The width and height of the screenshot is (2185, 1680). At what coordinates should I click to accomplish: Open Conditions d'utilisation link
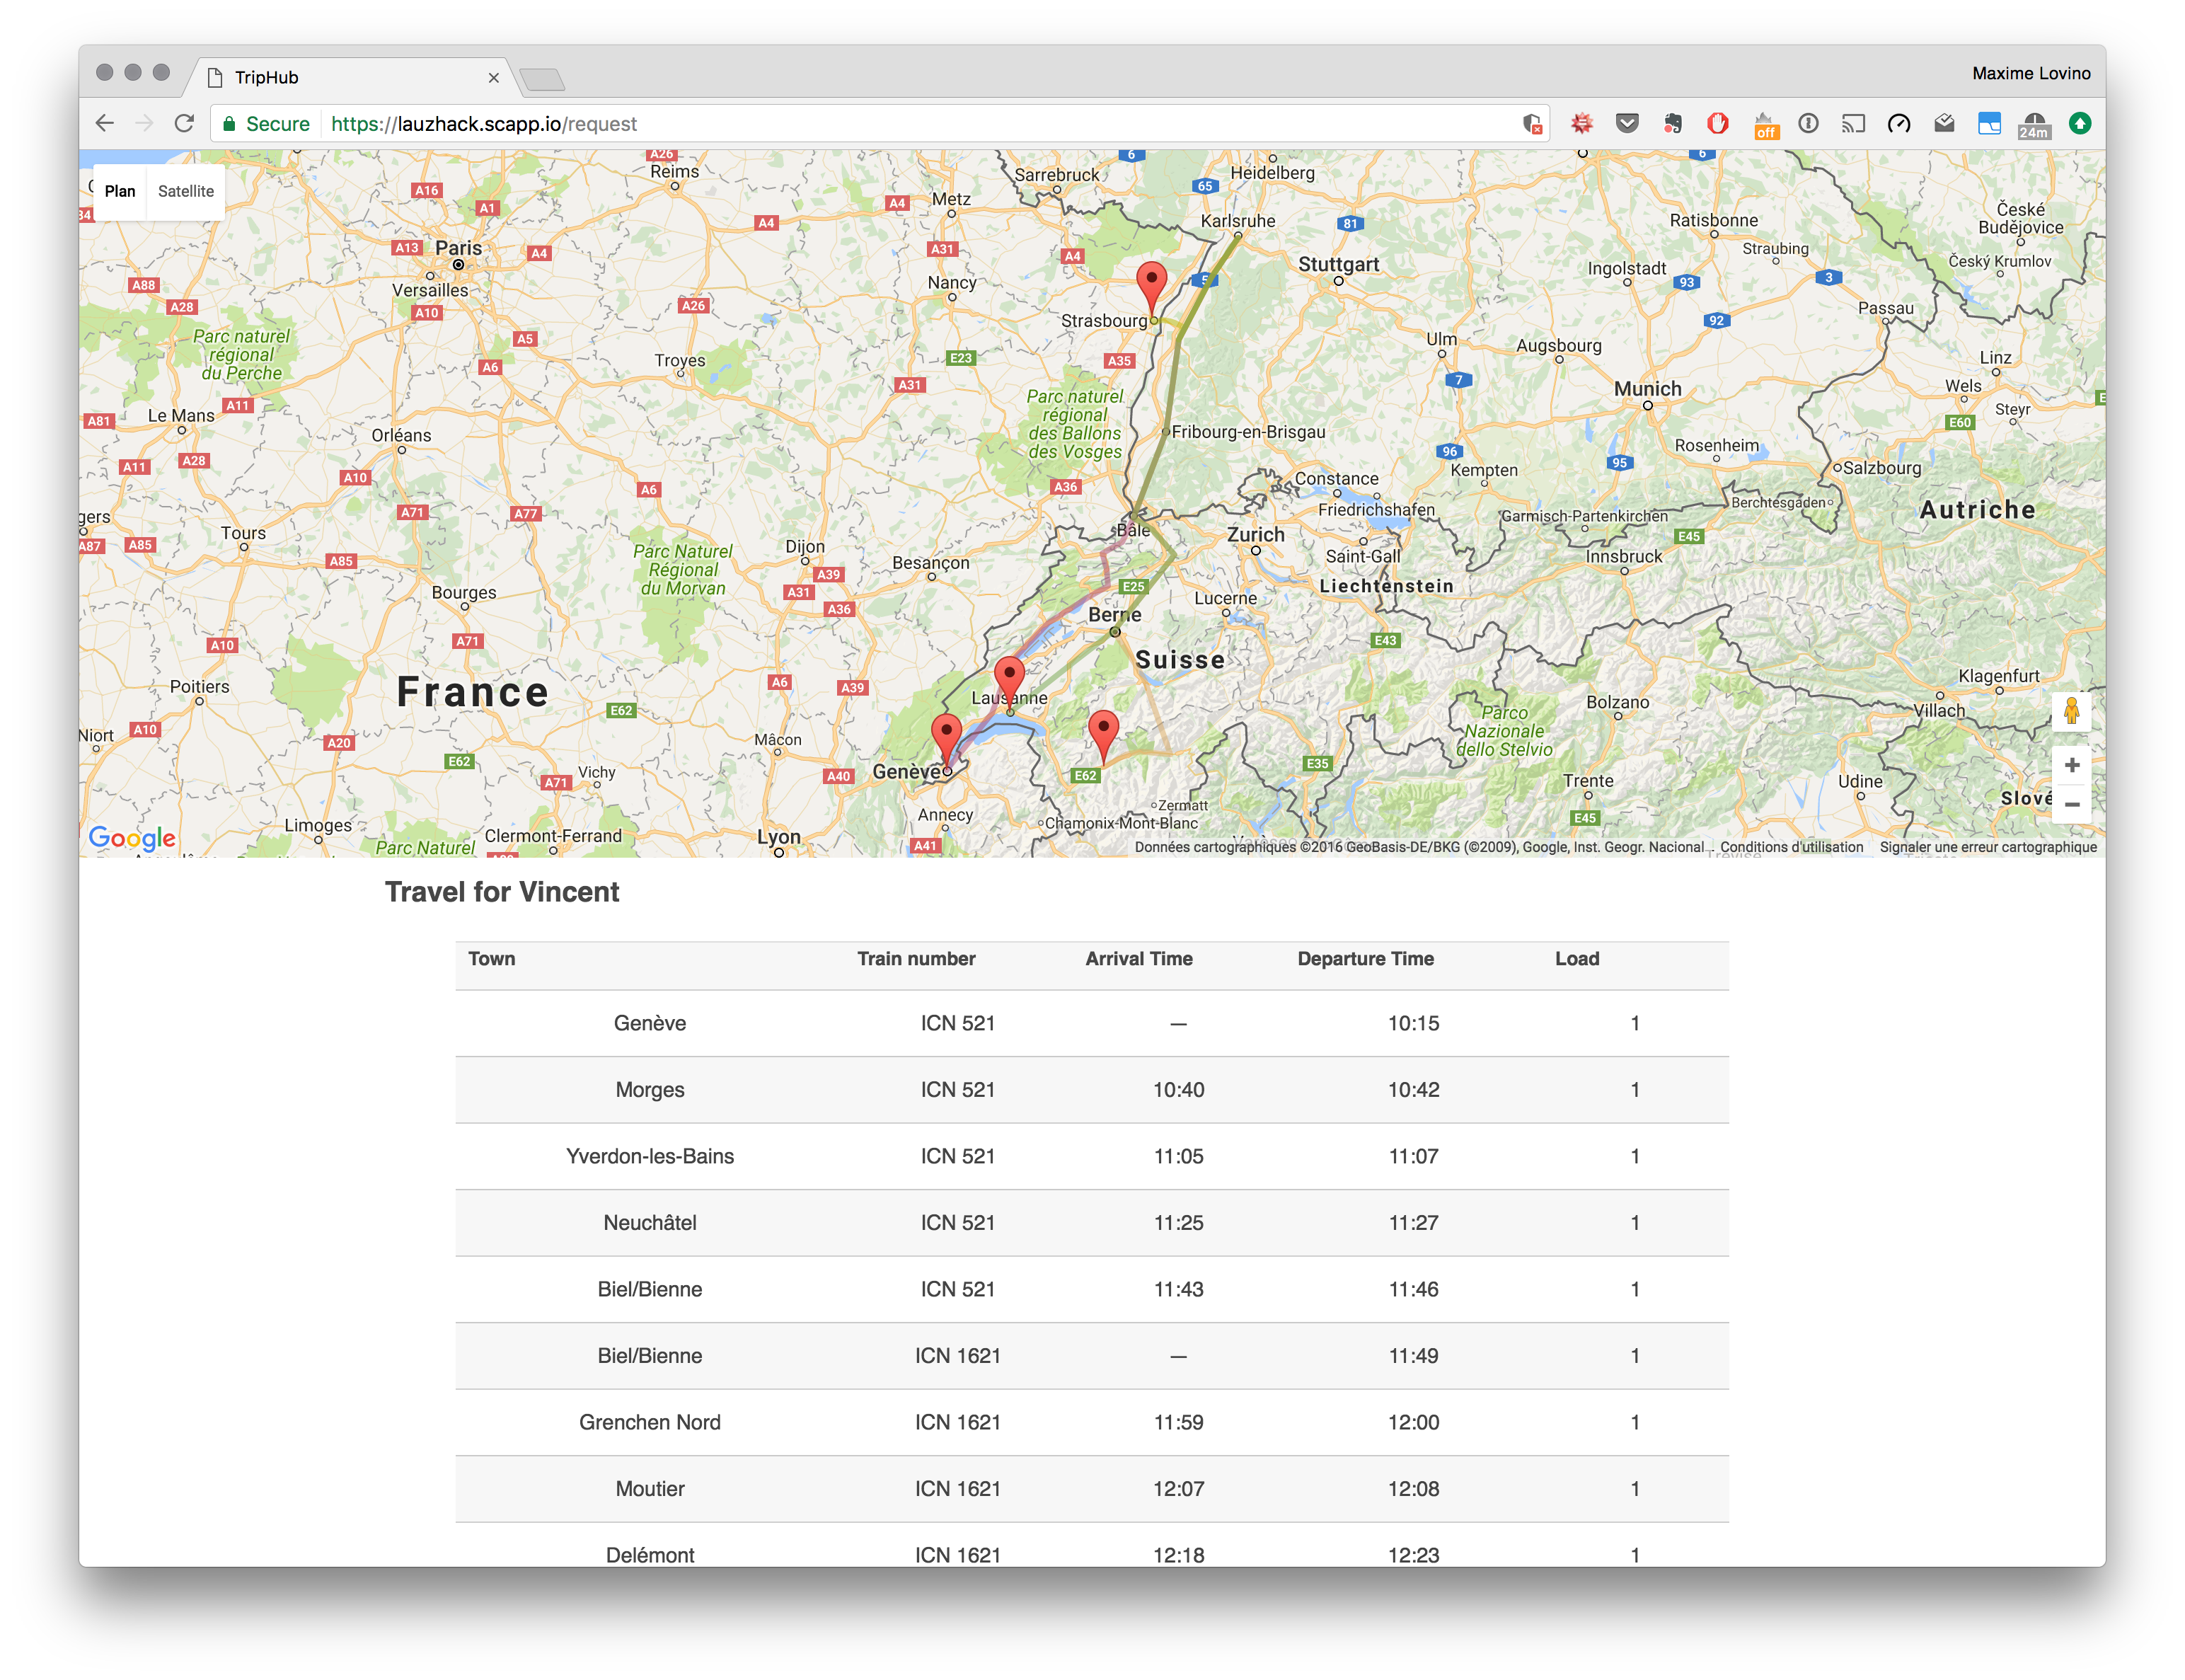pyautogui.click(x=1791, y=847)
